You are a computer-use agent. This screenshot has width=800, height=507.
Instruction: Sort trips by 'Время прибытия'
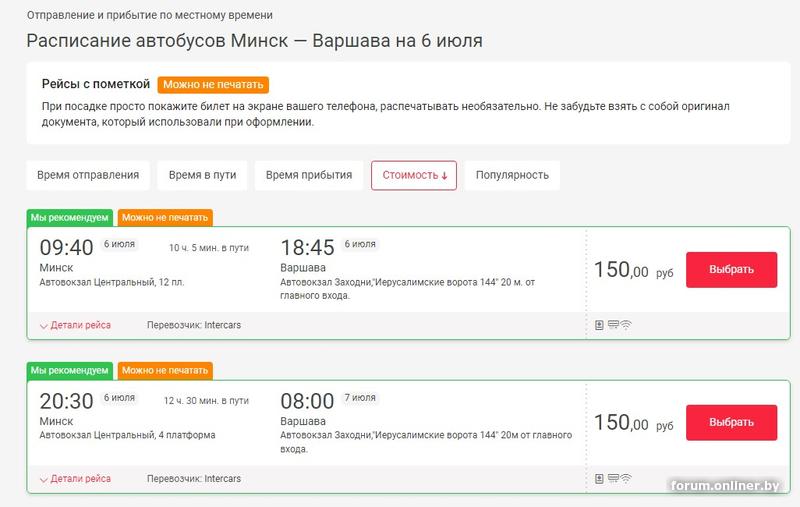tap(309, 175)
